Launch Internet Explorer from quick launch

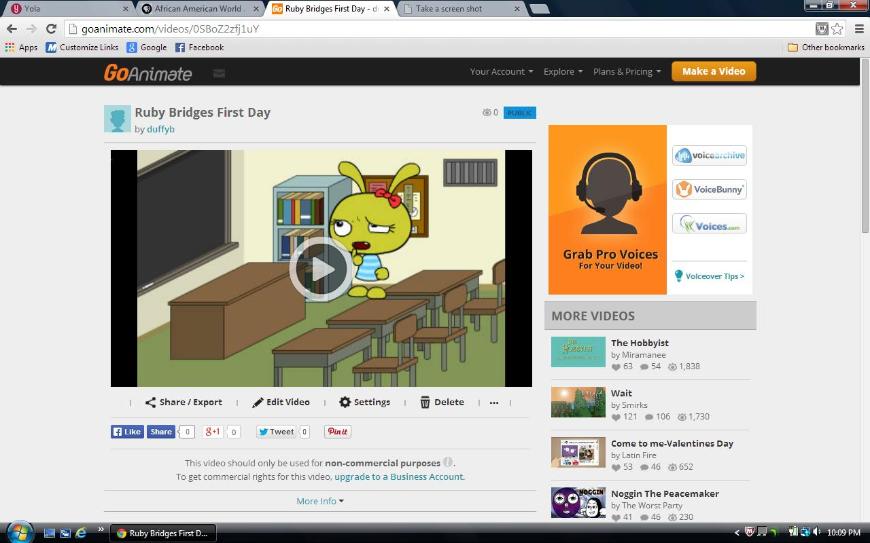click(x=81, y=533)
